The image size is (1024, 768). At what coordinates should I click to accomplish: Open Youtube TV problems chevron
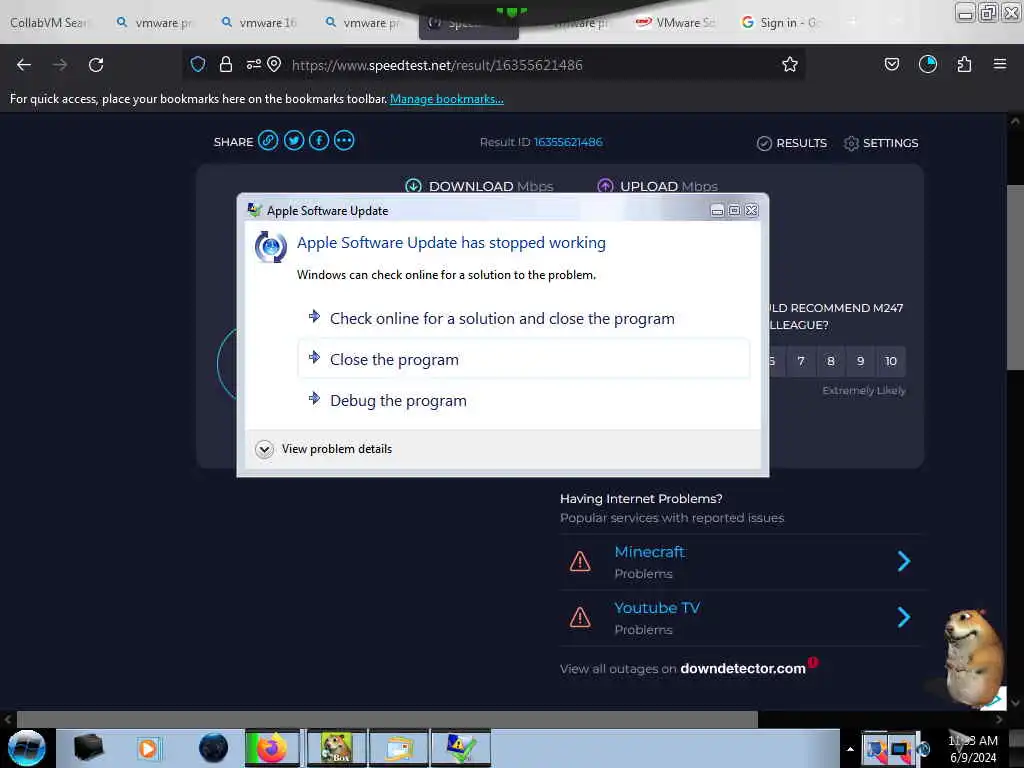pyautogui.click(x=904, y=617)
